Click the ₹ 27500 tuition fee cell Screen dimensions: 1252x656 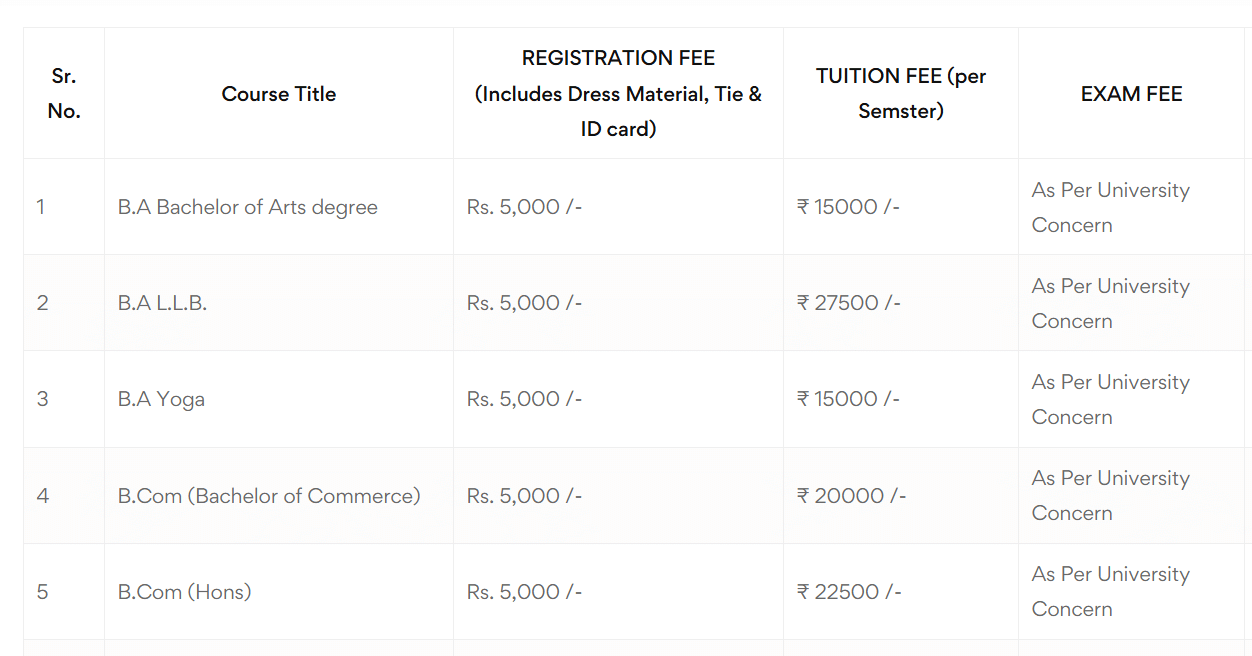(x=848, y=303)
